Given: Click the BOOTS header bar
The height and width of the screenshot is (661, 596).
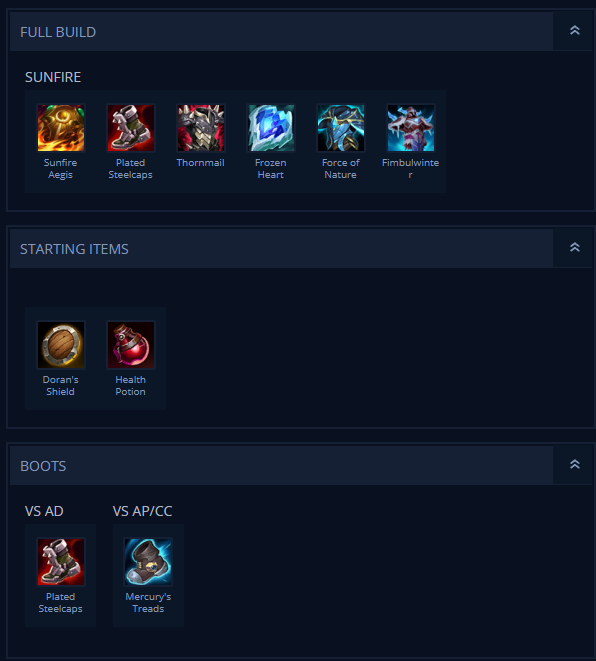Looking at the screenshot, I should pos(281,466).
